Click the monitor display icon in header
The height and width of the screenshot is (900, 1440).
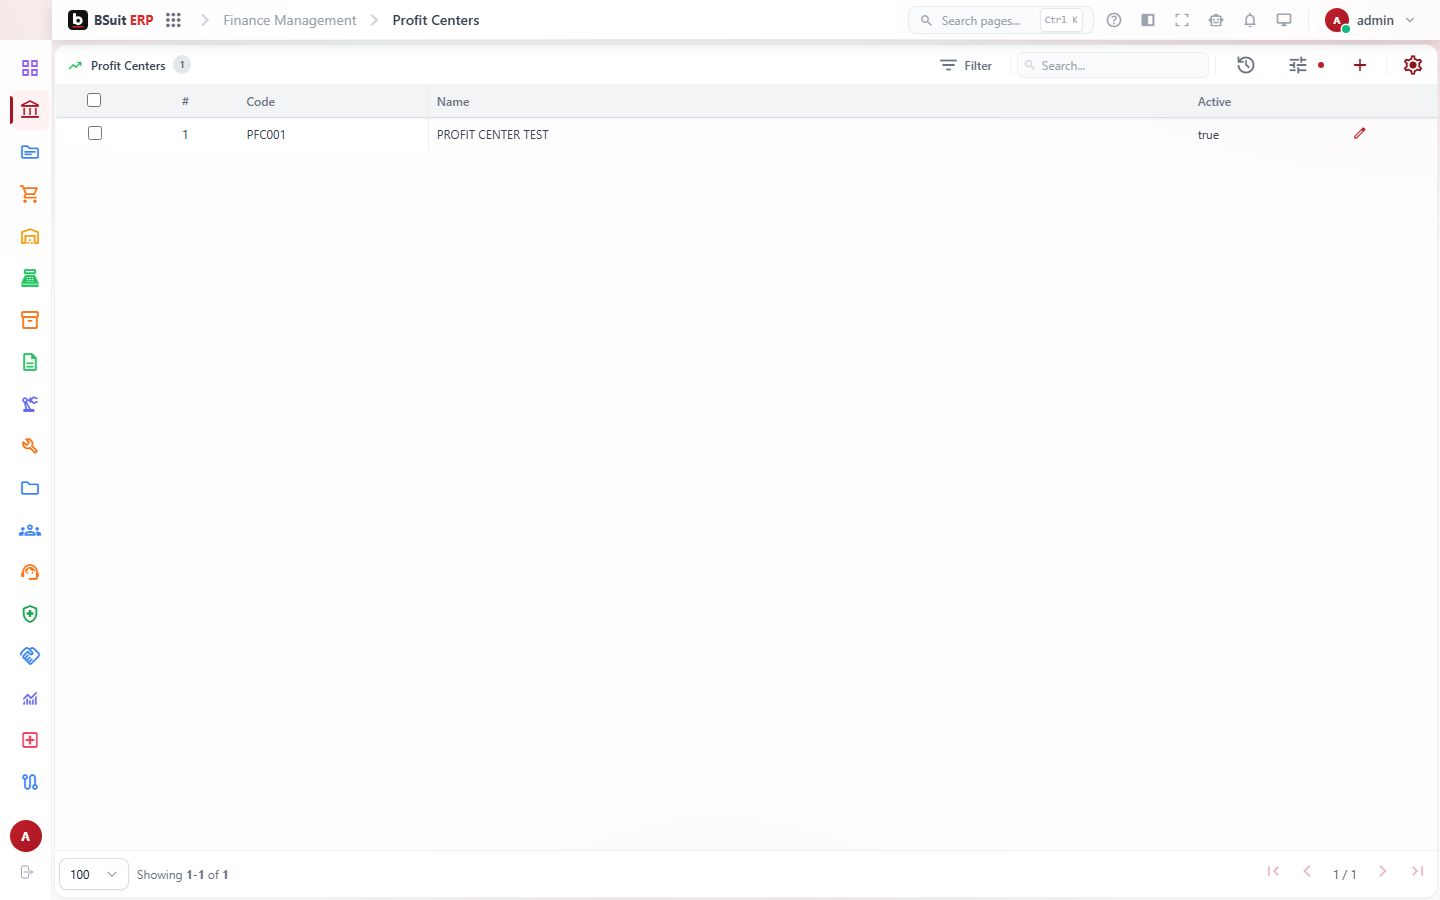tap(1284, 20)
